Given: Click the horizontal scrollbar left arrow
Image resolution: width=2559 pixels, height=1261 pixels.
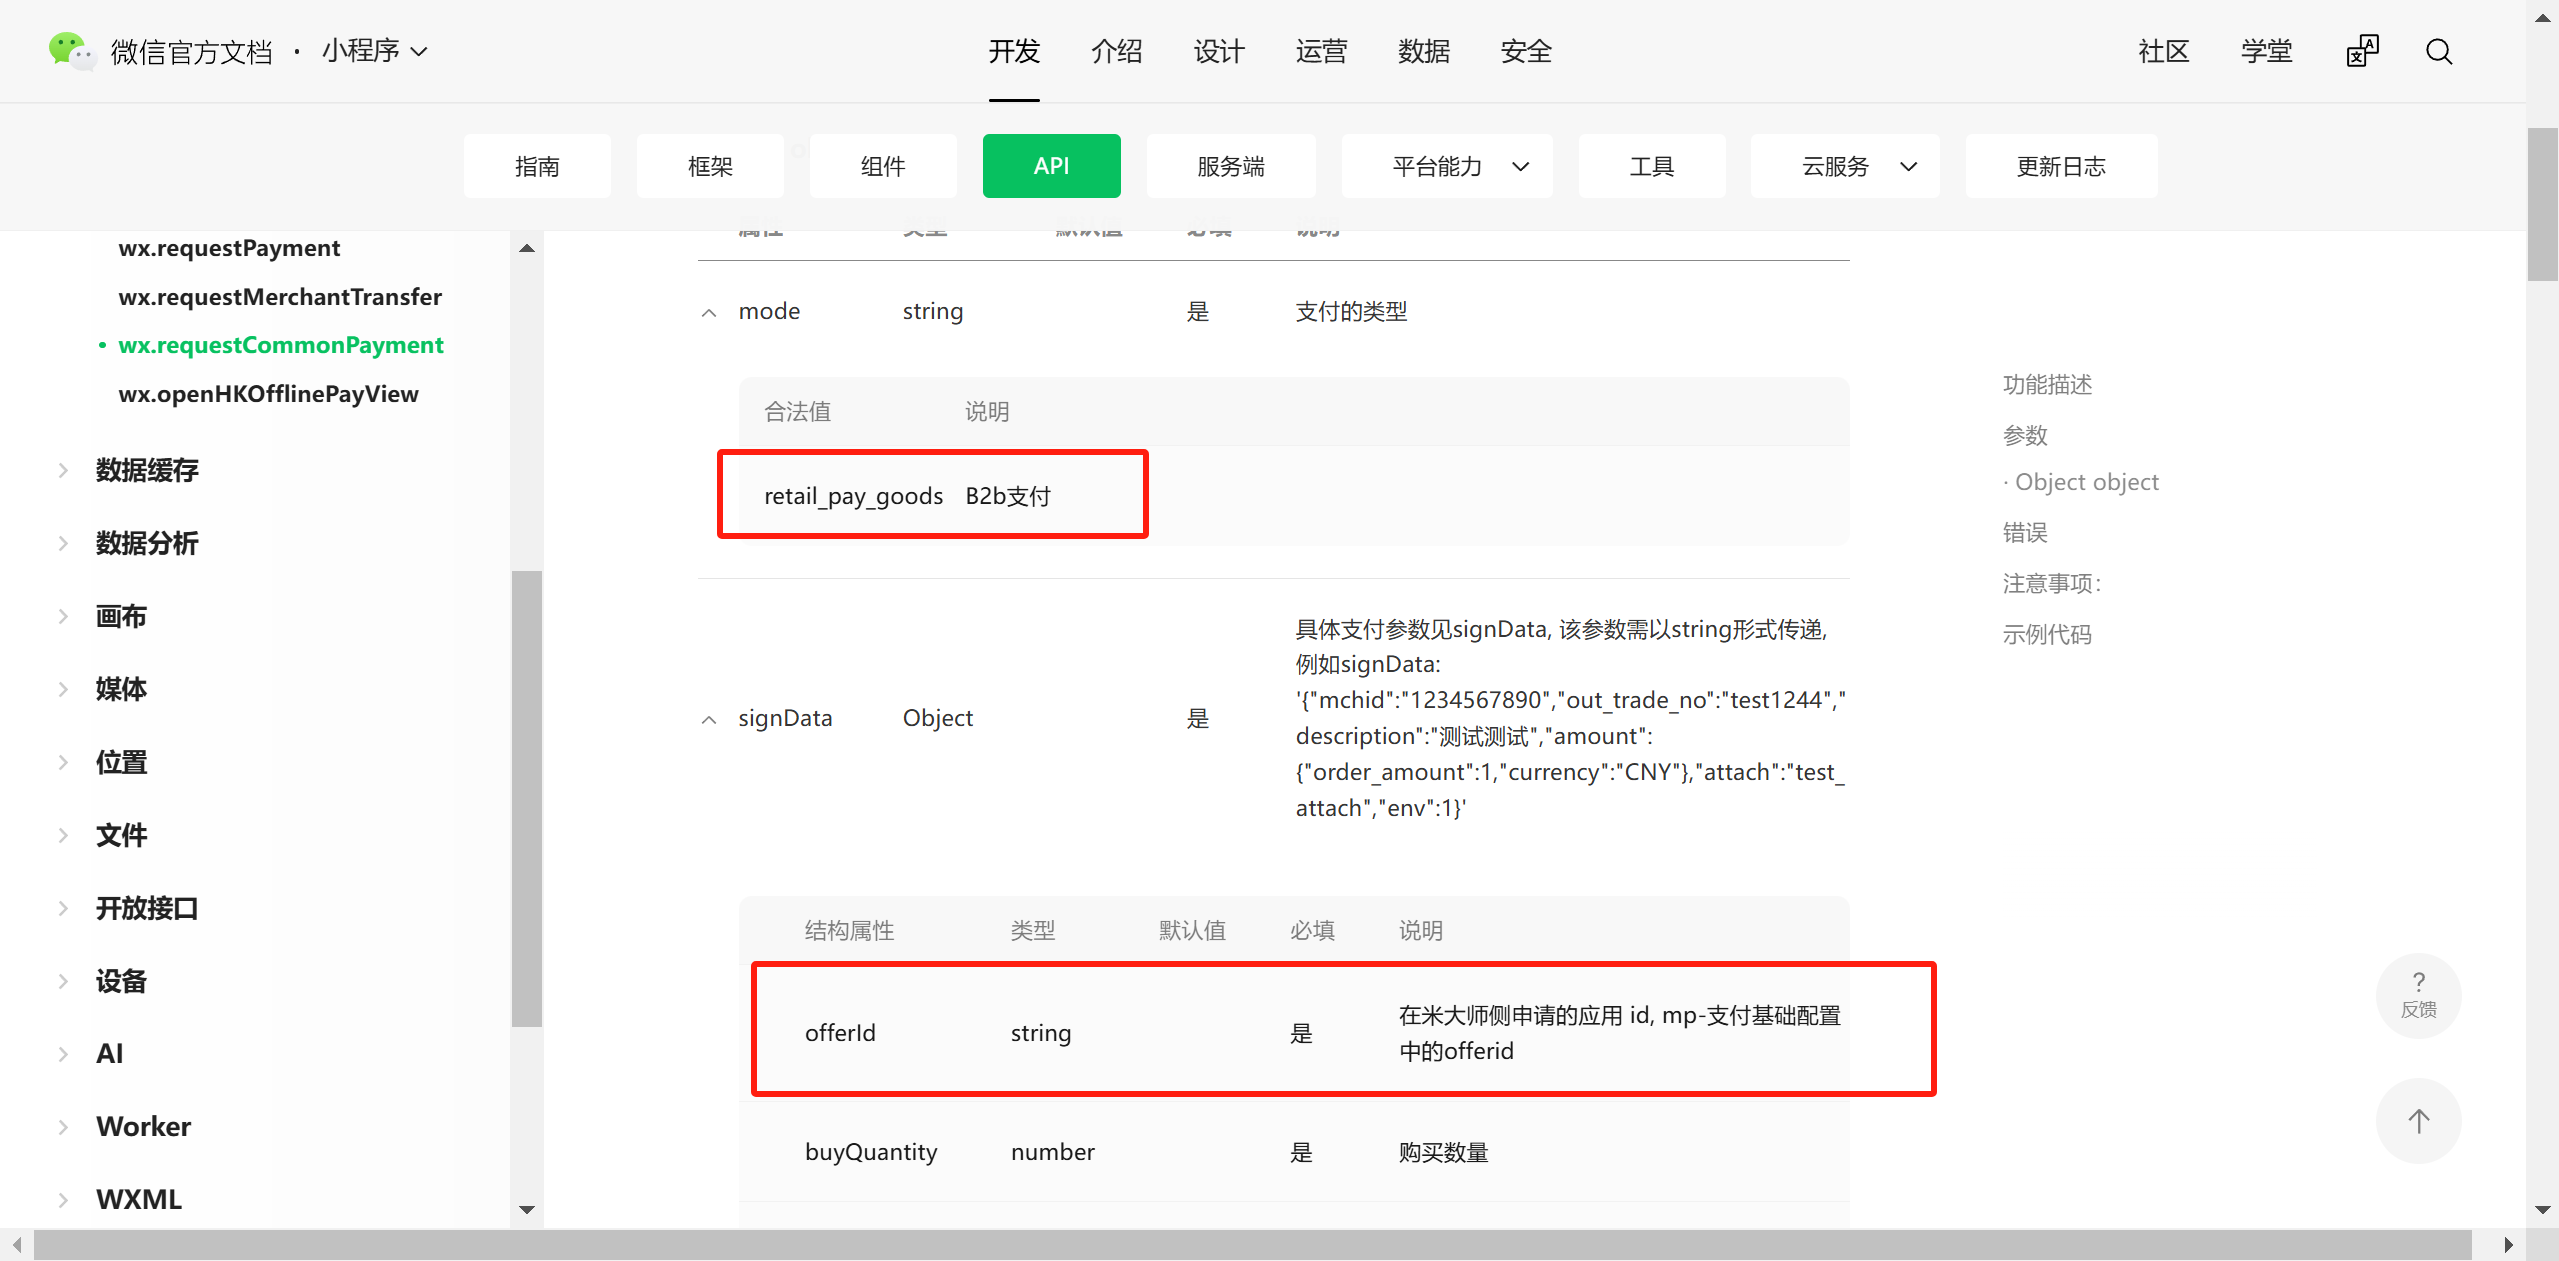Looking at the screenshot, I should tap(16, 1245).
